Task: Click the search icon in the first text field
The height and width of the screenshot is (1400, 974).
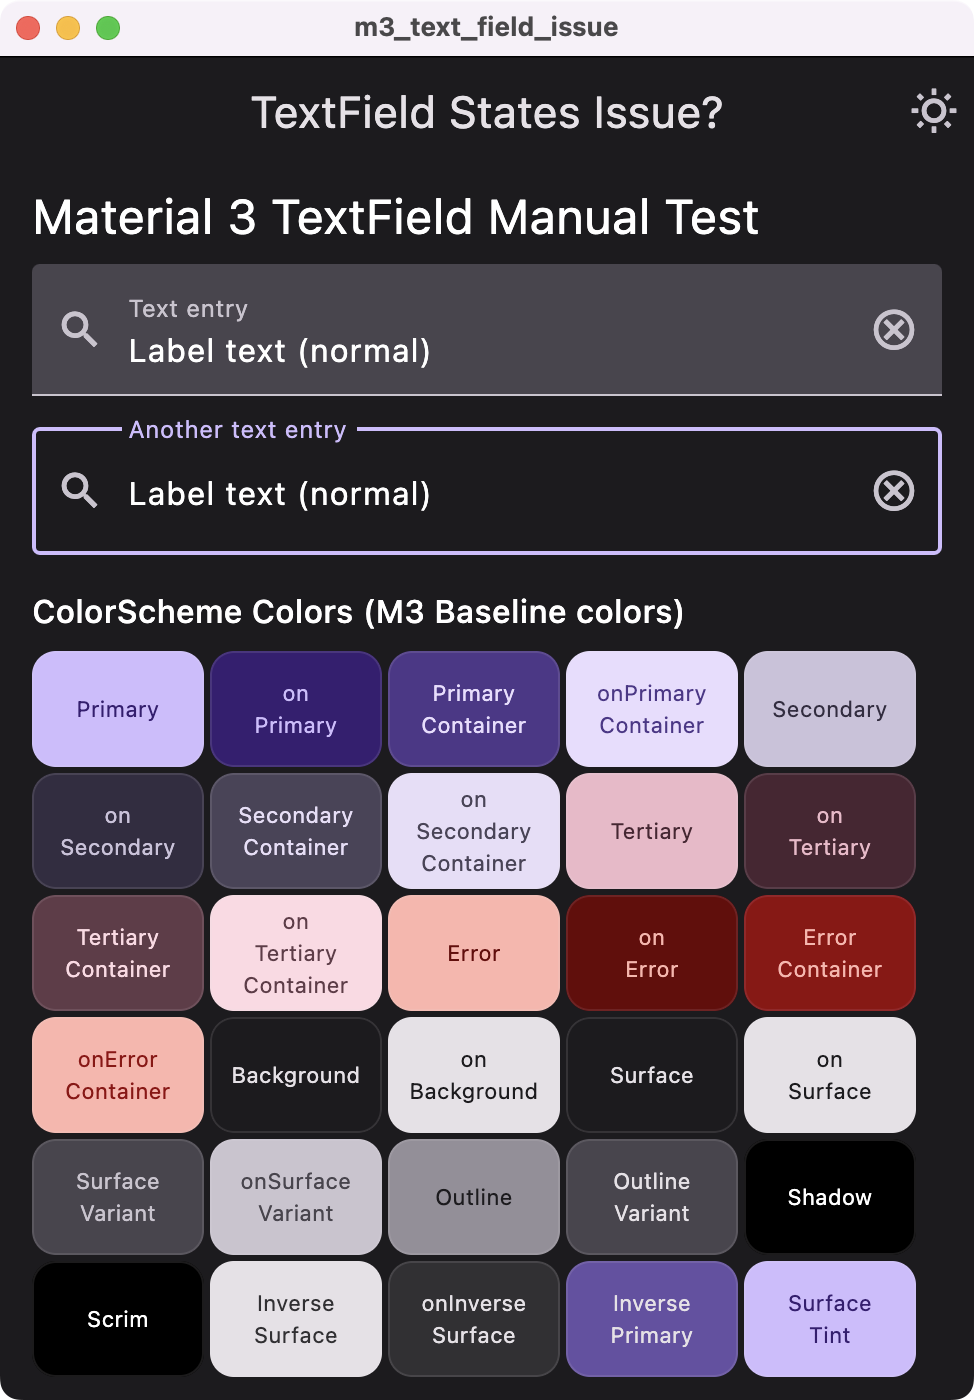Action: tap(80, 330)
